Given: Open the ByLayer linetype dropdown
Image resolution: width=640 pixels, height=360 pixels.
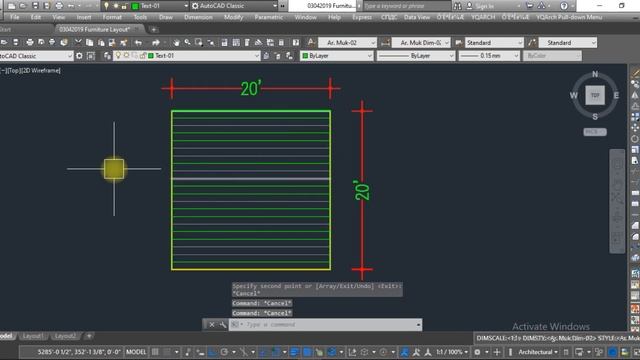Looking at the screenshot, I should (x=416, y=56).
